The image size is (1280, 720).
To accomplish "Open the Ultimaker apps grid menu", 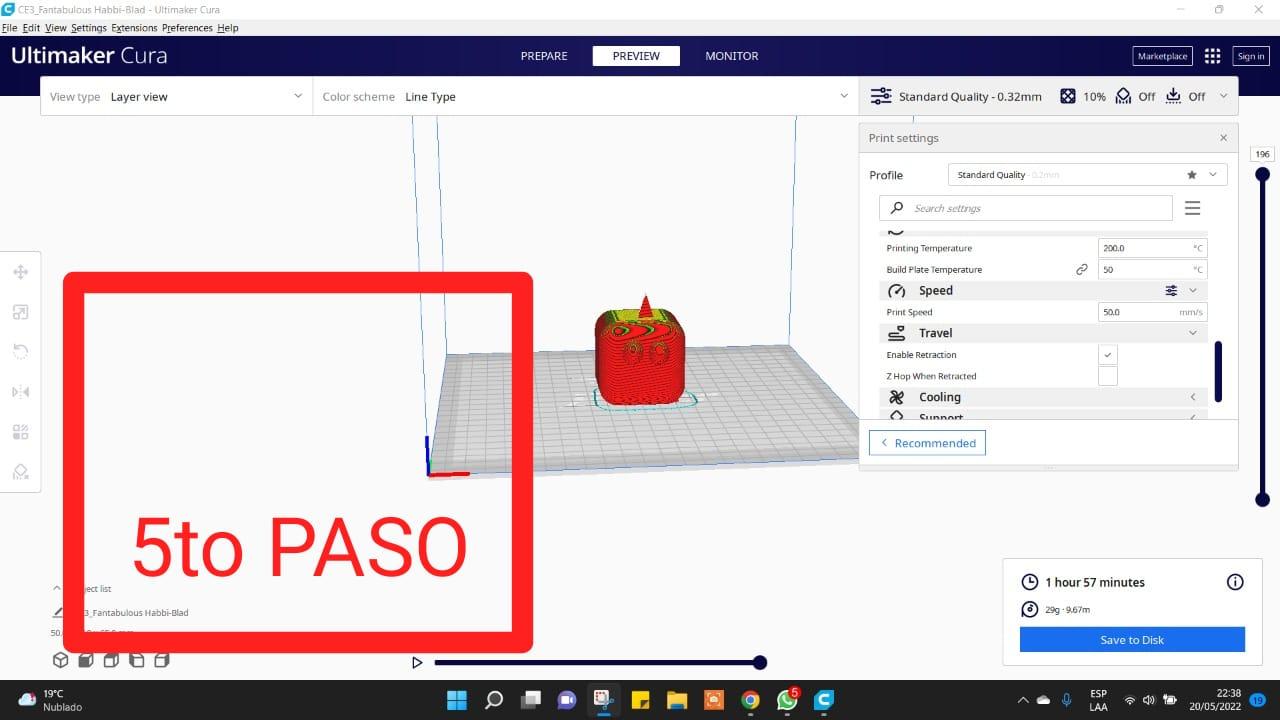I will (1212, 56).
